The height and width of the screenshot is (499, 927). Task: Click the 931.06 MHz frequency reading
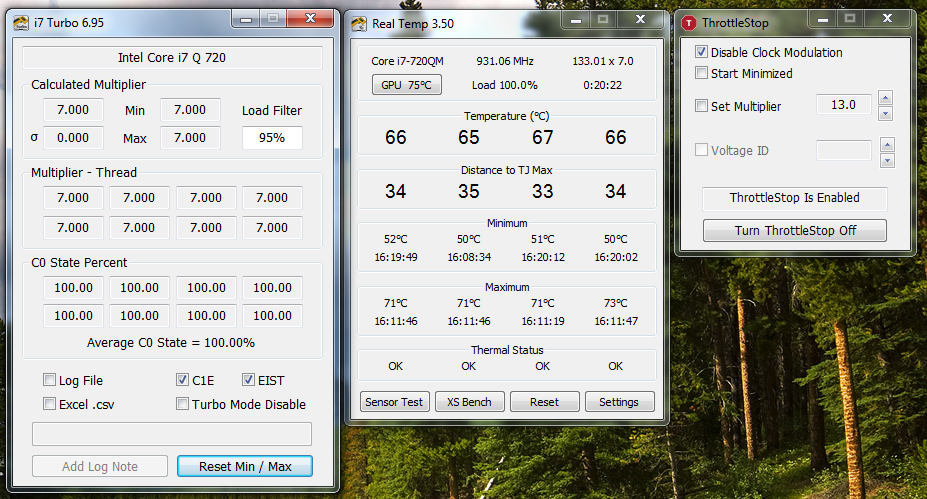coord(505,61)
